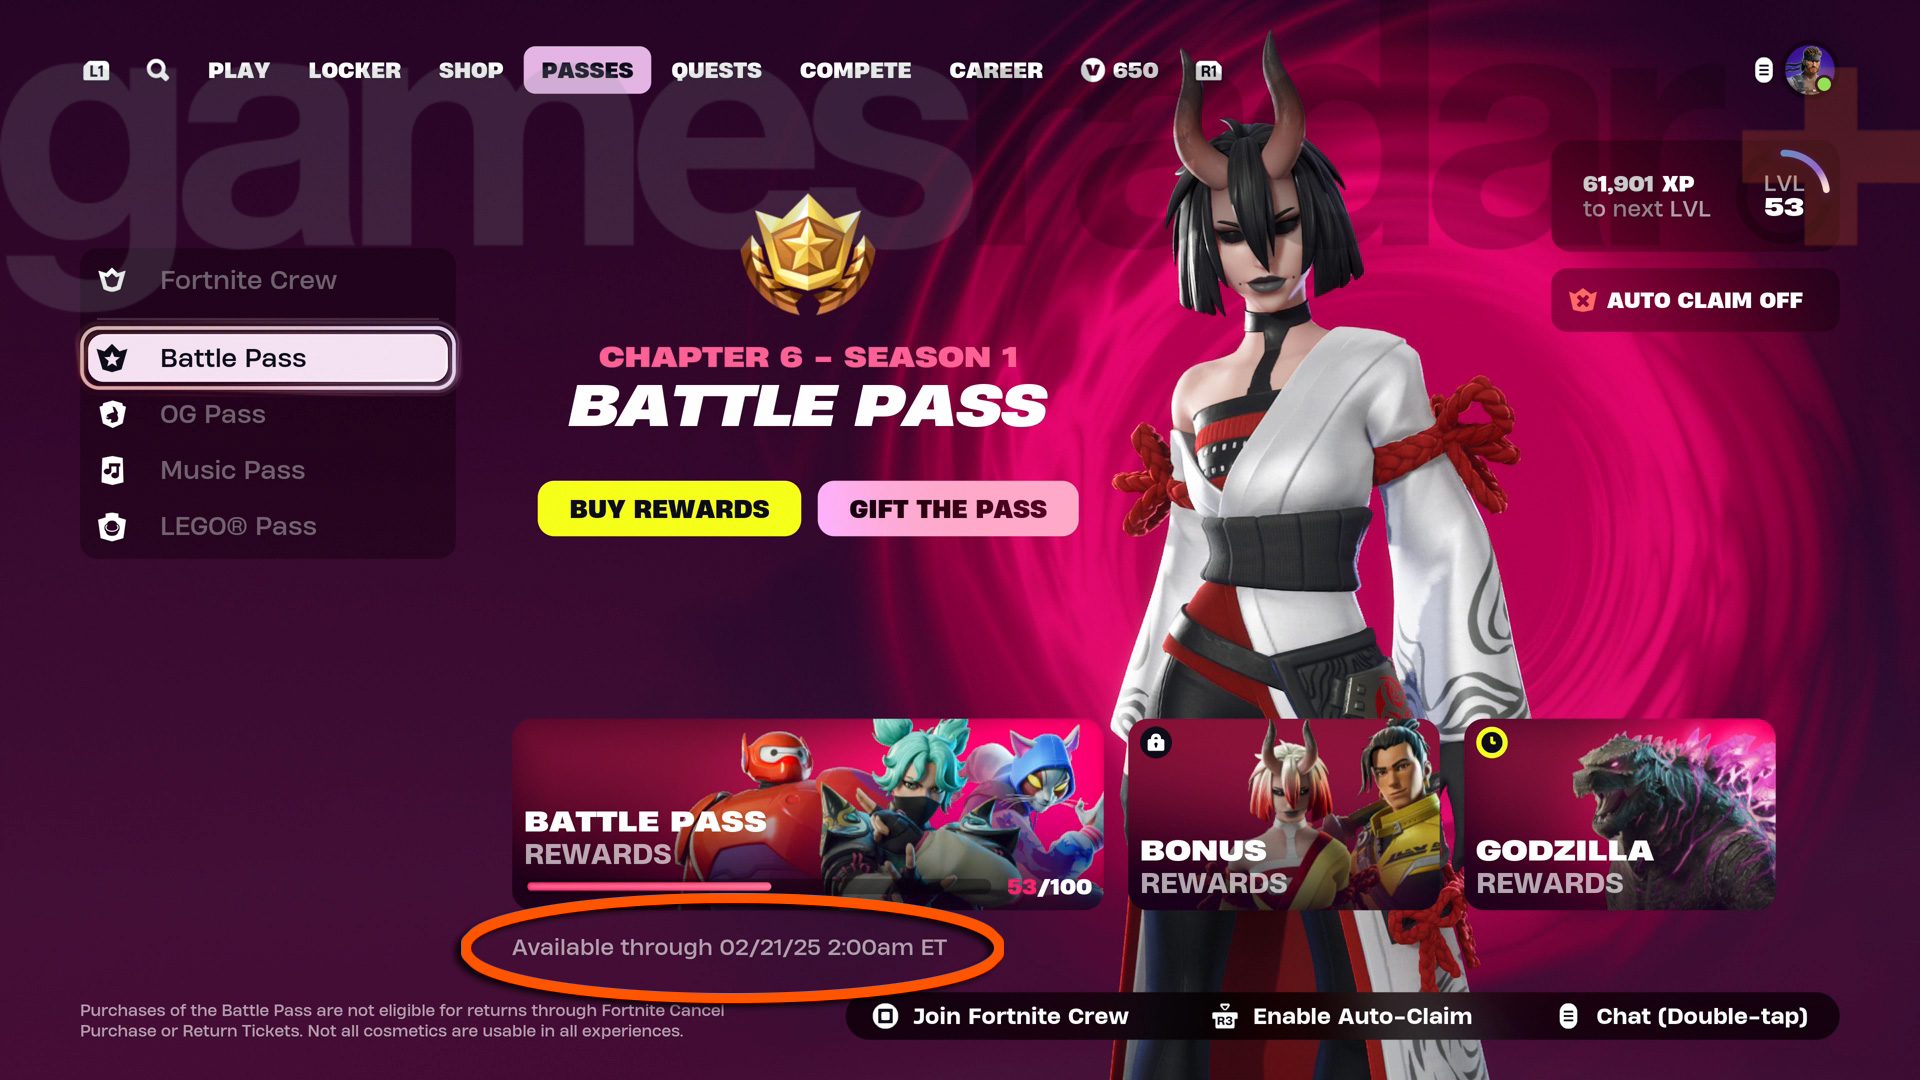Click the Gift The Pass button

948,509
